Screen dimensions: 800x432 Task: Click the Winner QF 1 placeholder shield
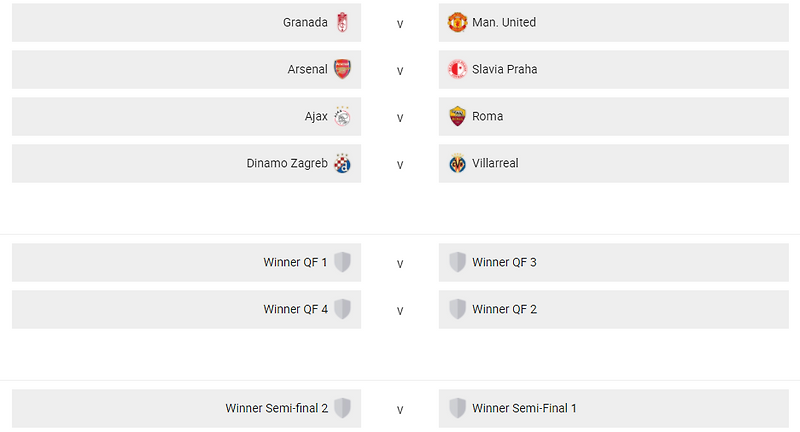[342, 262]
